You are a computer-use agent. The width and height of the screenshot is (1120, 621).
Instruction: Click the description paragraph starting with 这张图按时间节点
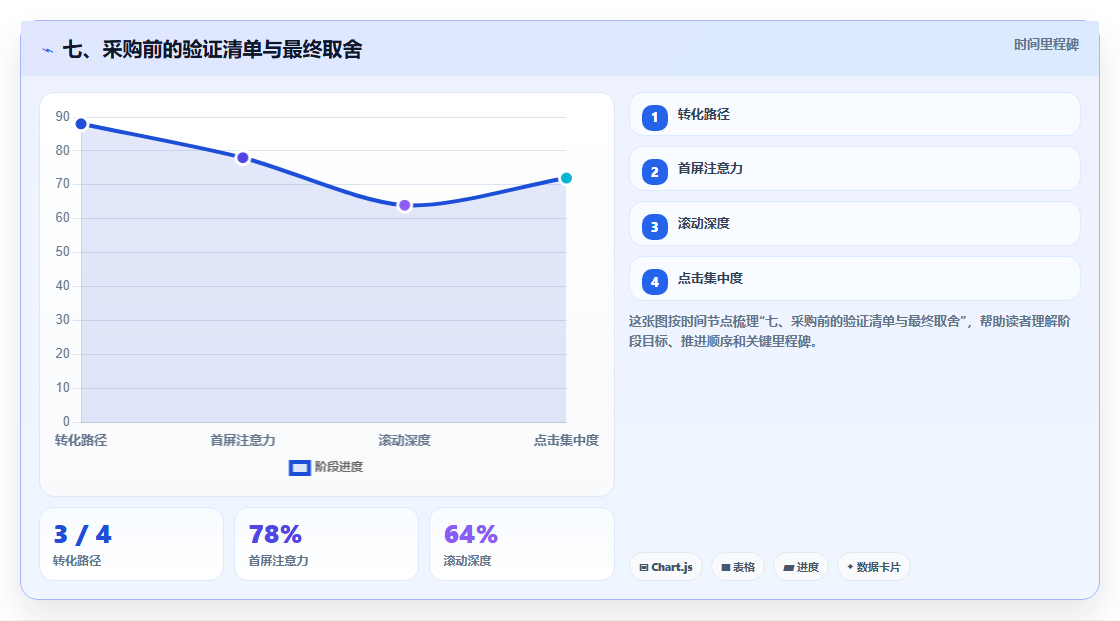coord(849,332)
